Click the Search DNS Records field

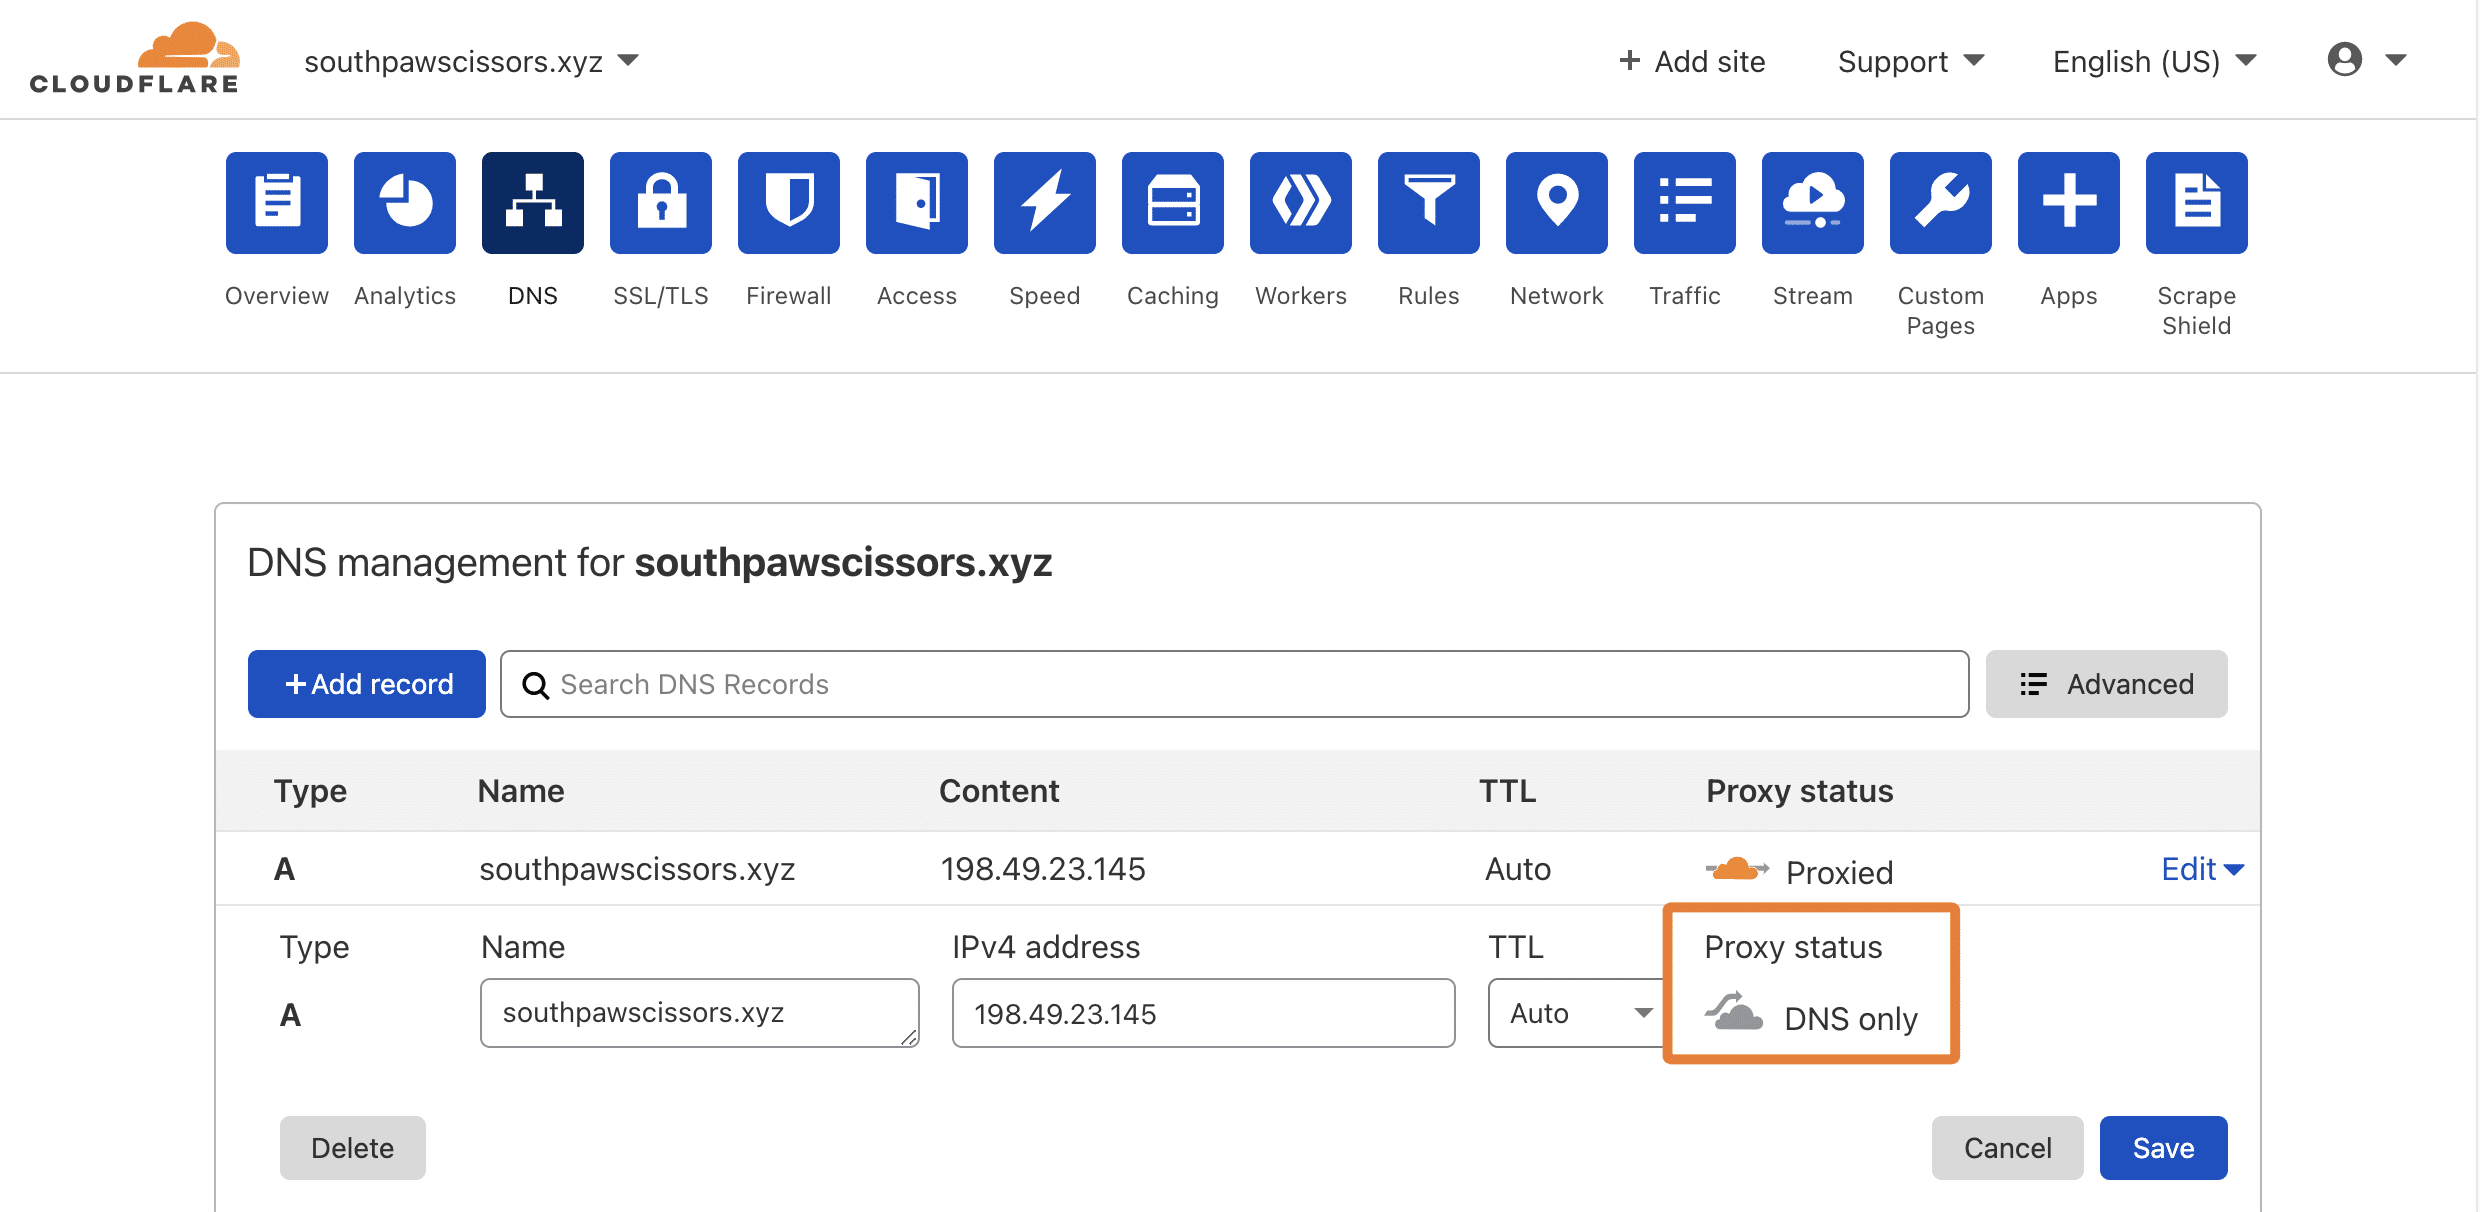click(1234, 684)
